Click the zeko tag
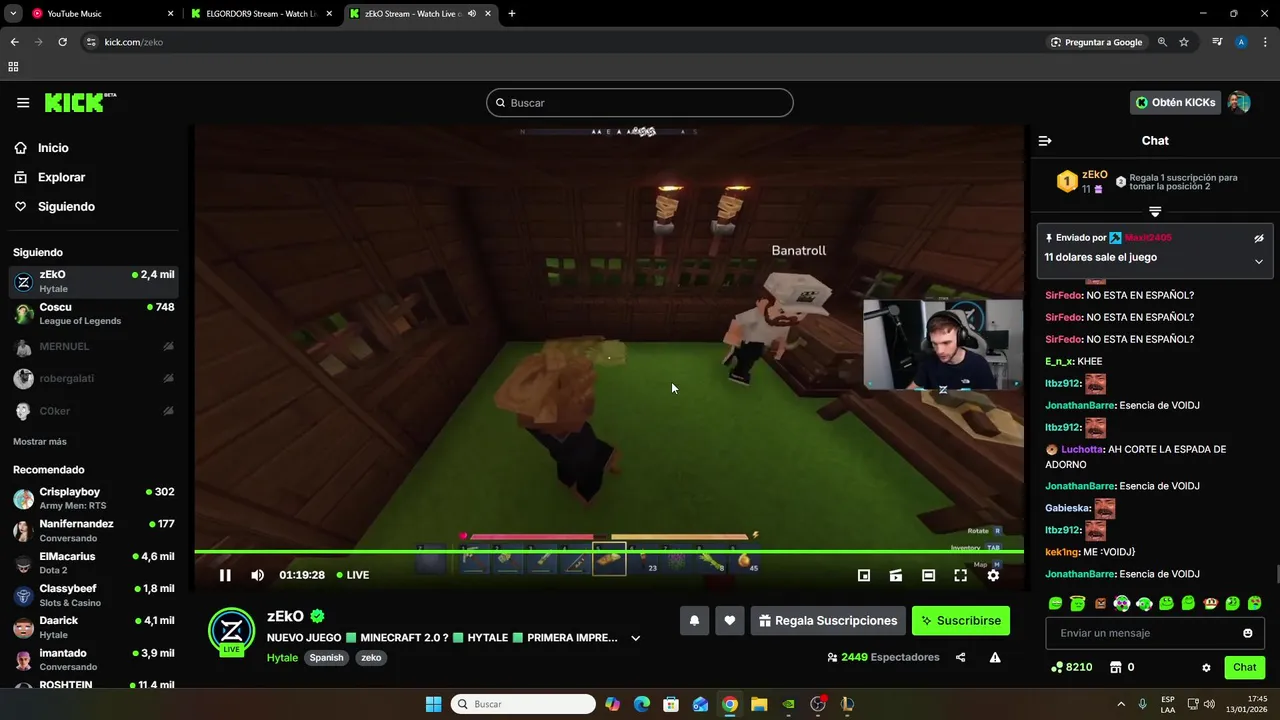The image size is (1280, 720). [371, 658]
